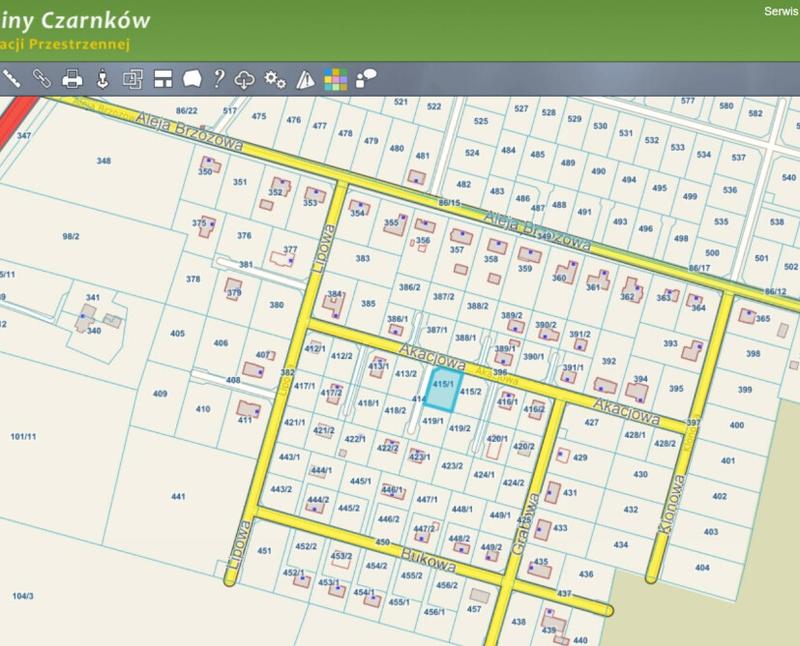Click the chain link icon
This screenshot has width=800, height=646.
tap(42, 77)
